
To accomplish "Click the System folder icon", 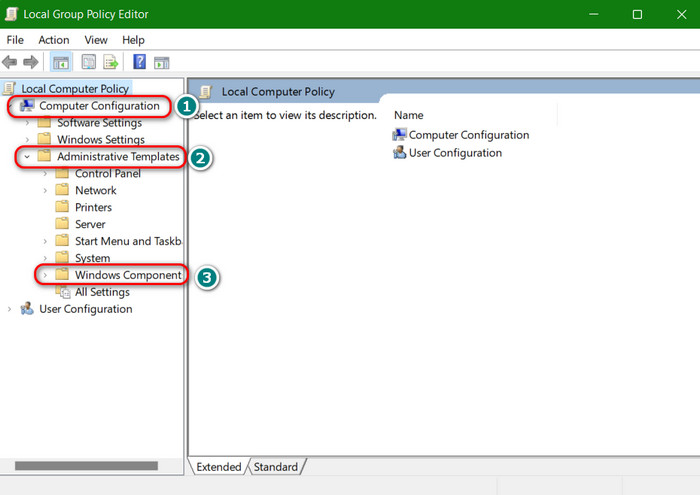I will [62, 258].
